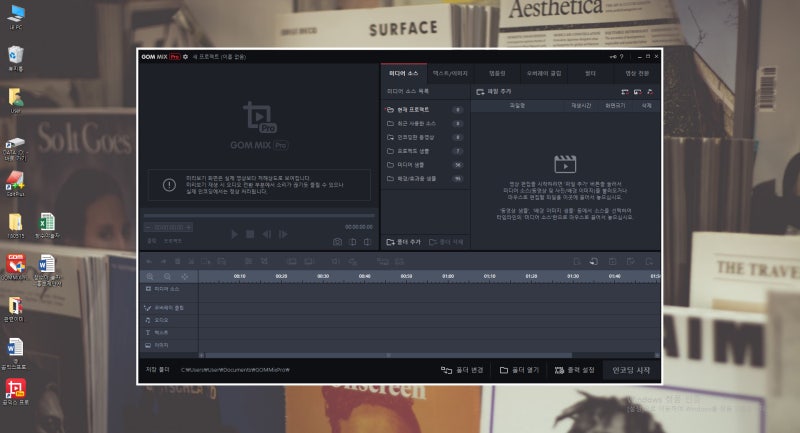Select the 오디오 timeline track
800x433 pixels.
[169, 320]
